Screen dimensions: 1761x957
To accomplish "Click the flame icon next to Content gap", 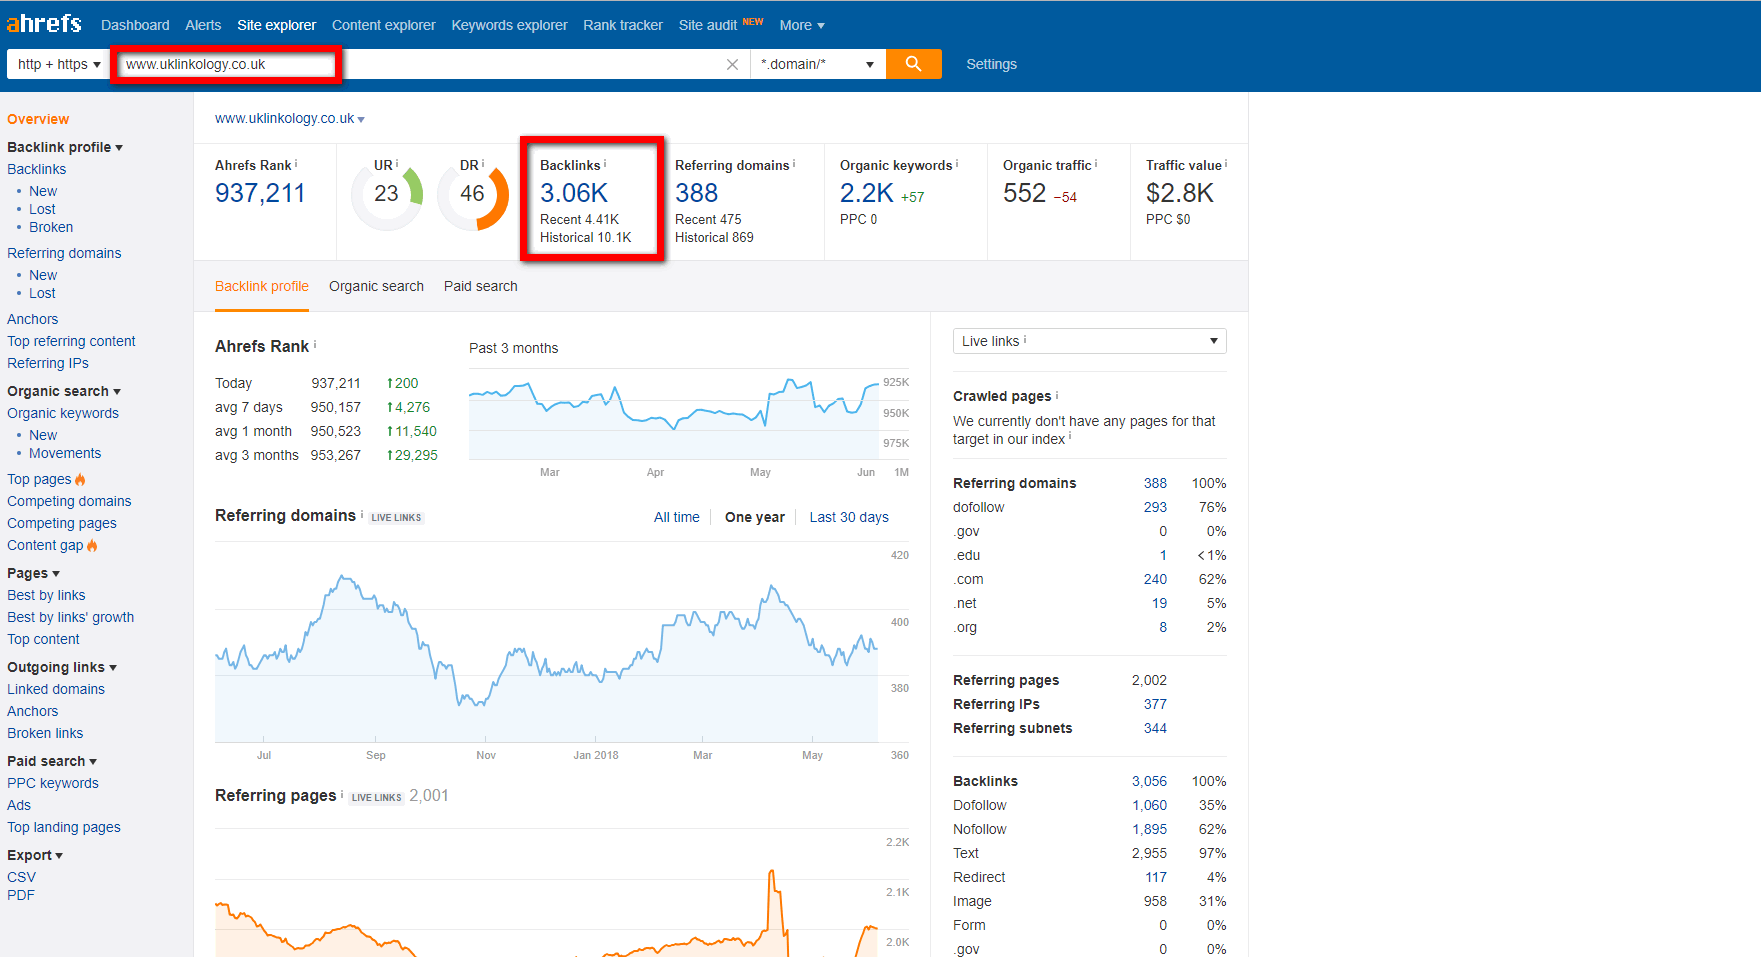I will (92, 545).
